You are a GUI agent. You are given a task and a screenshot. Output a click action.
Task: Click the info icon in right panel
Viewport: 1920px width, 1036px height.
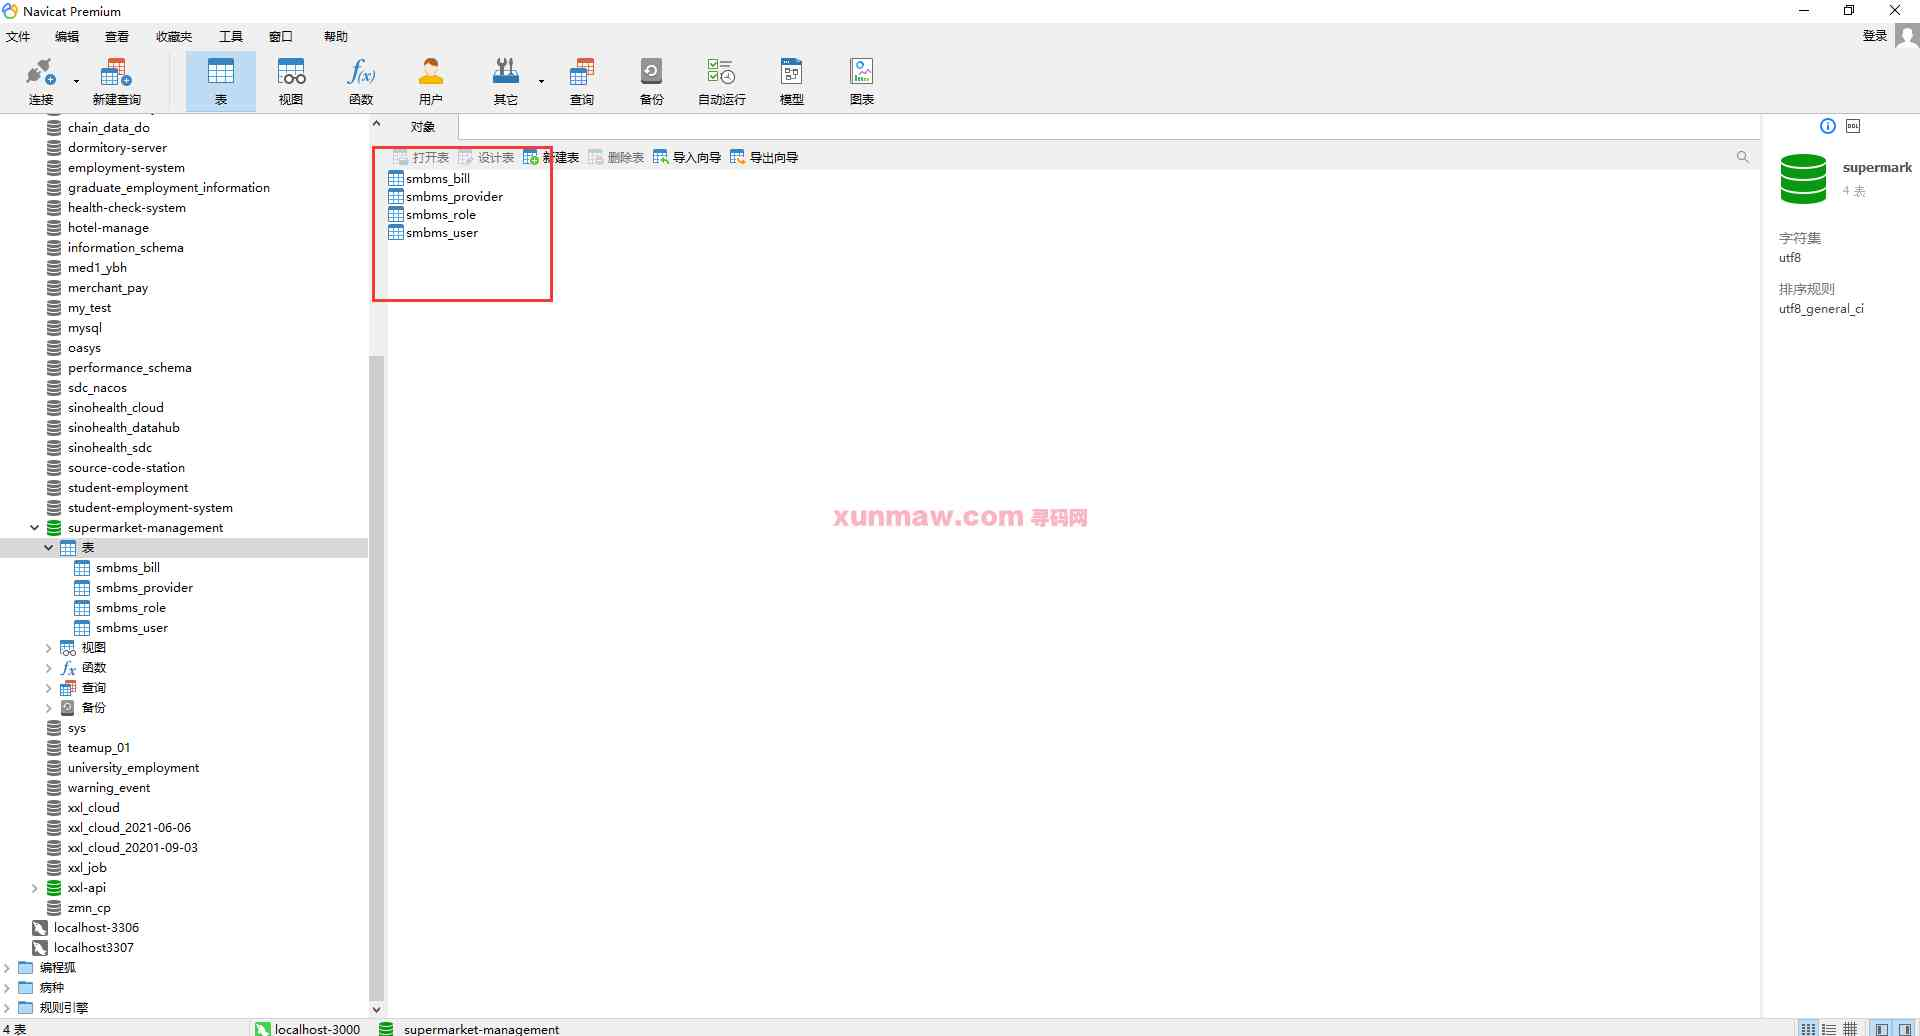click(x=1828, y=126)
